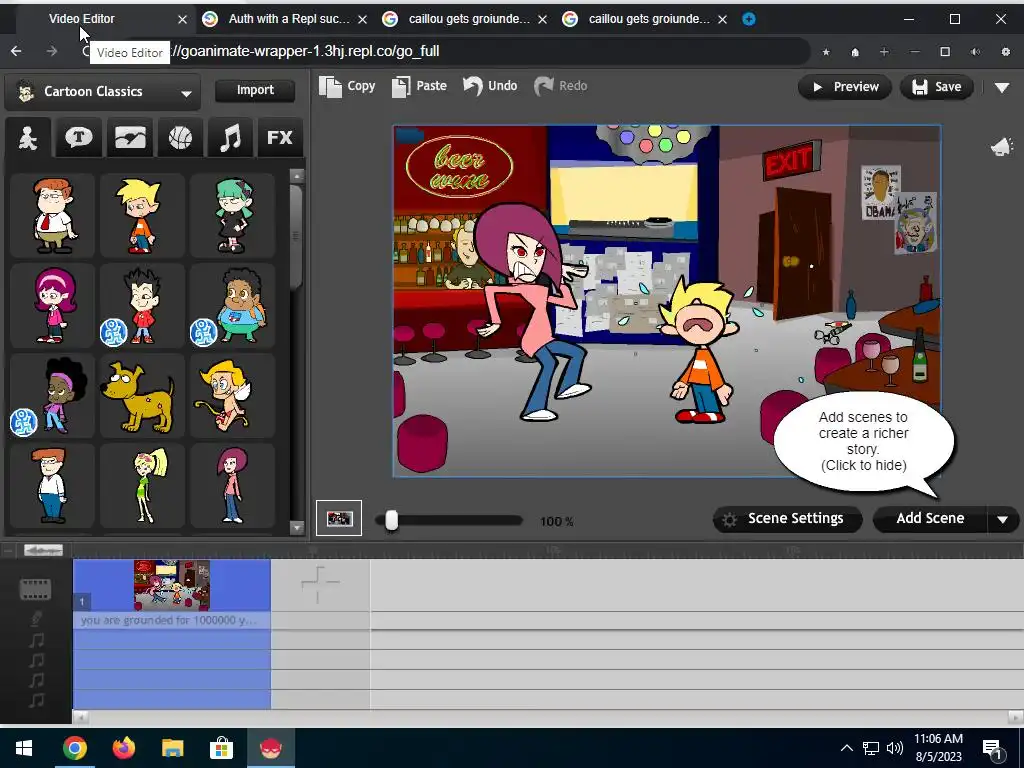The width and height of the screenshot is (1024, 768).
Task: Click the first music note track icon
Action: [x=37, y=640]
